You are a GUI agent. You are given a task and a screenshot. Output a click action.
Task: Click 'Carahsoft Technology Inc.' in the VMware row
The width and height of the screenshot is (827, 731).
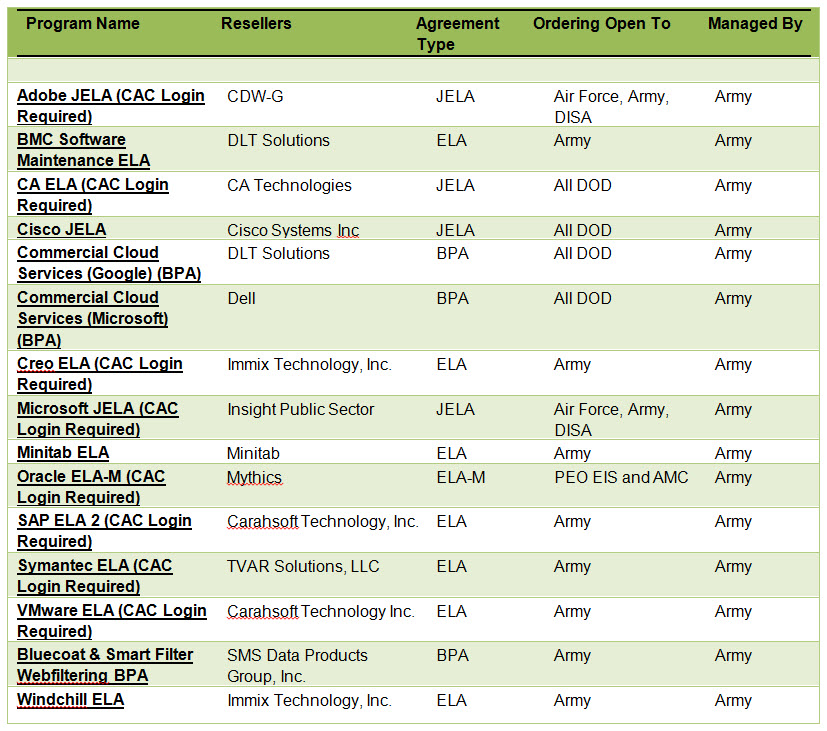(x=321, y=611)
